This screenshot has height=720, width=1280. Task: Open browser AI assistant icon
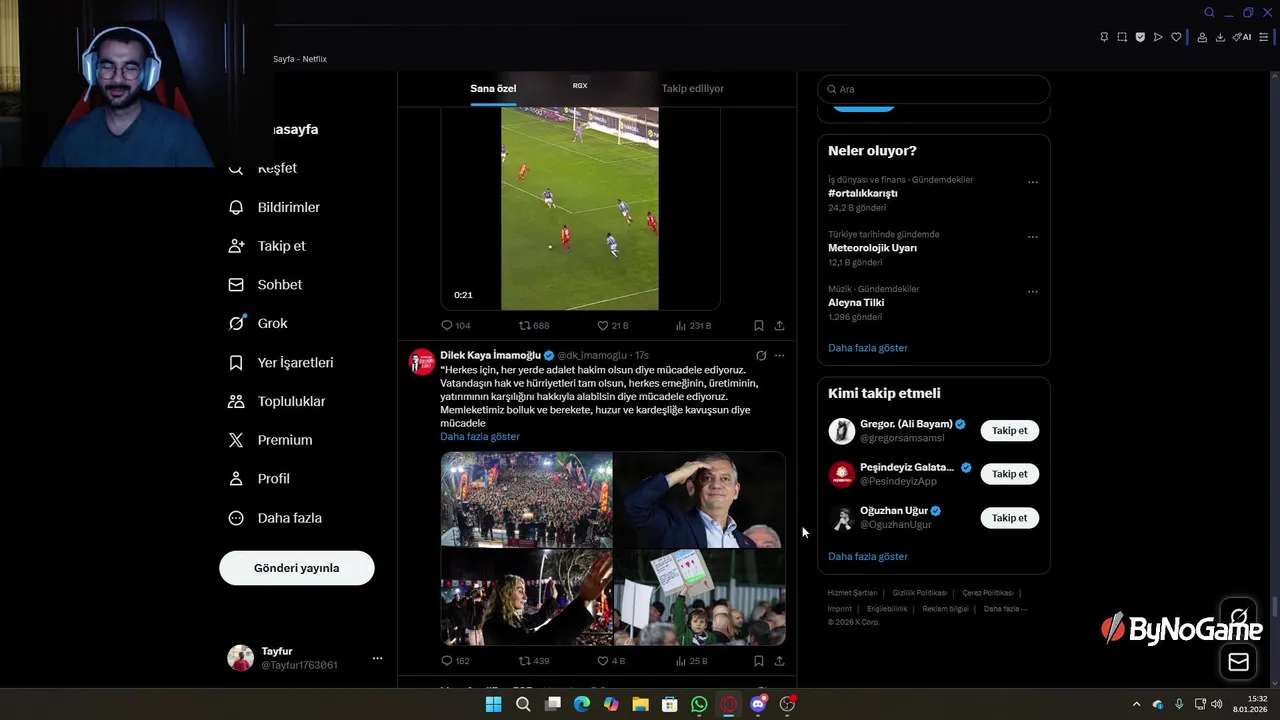click(x=1242, y=37)
